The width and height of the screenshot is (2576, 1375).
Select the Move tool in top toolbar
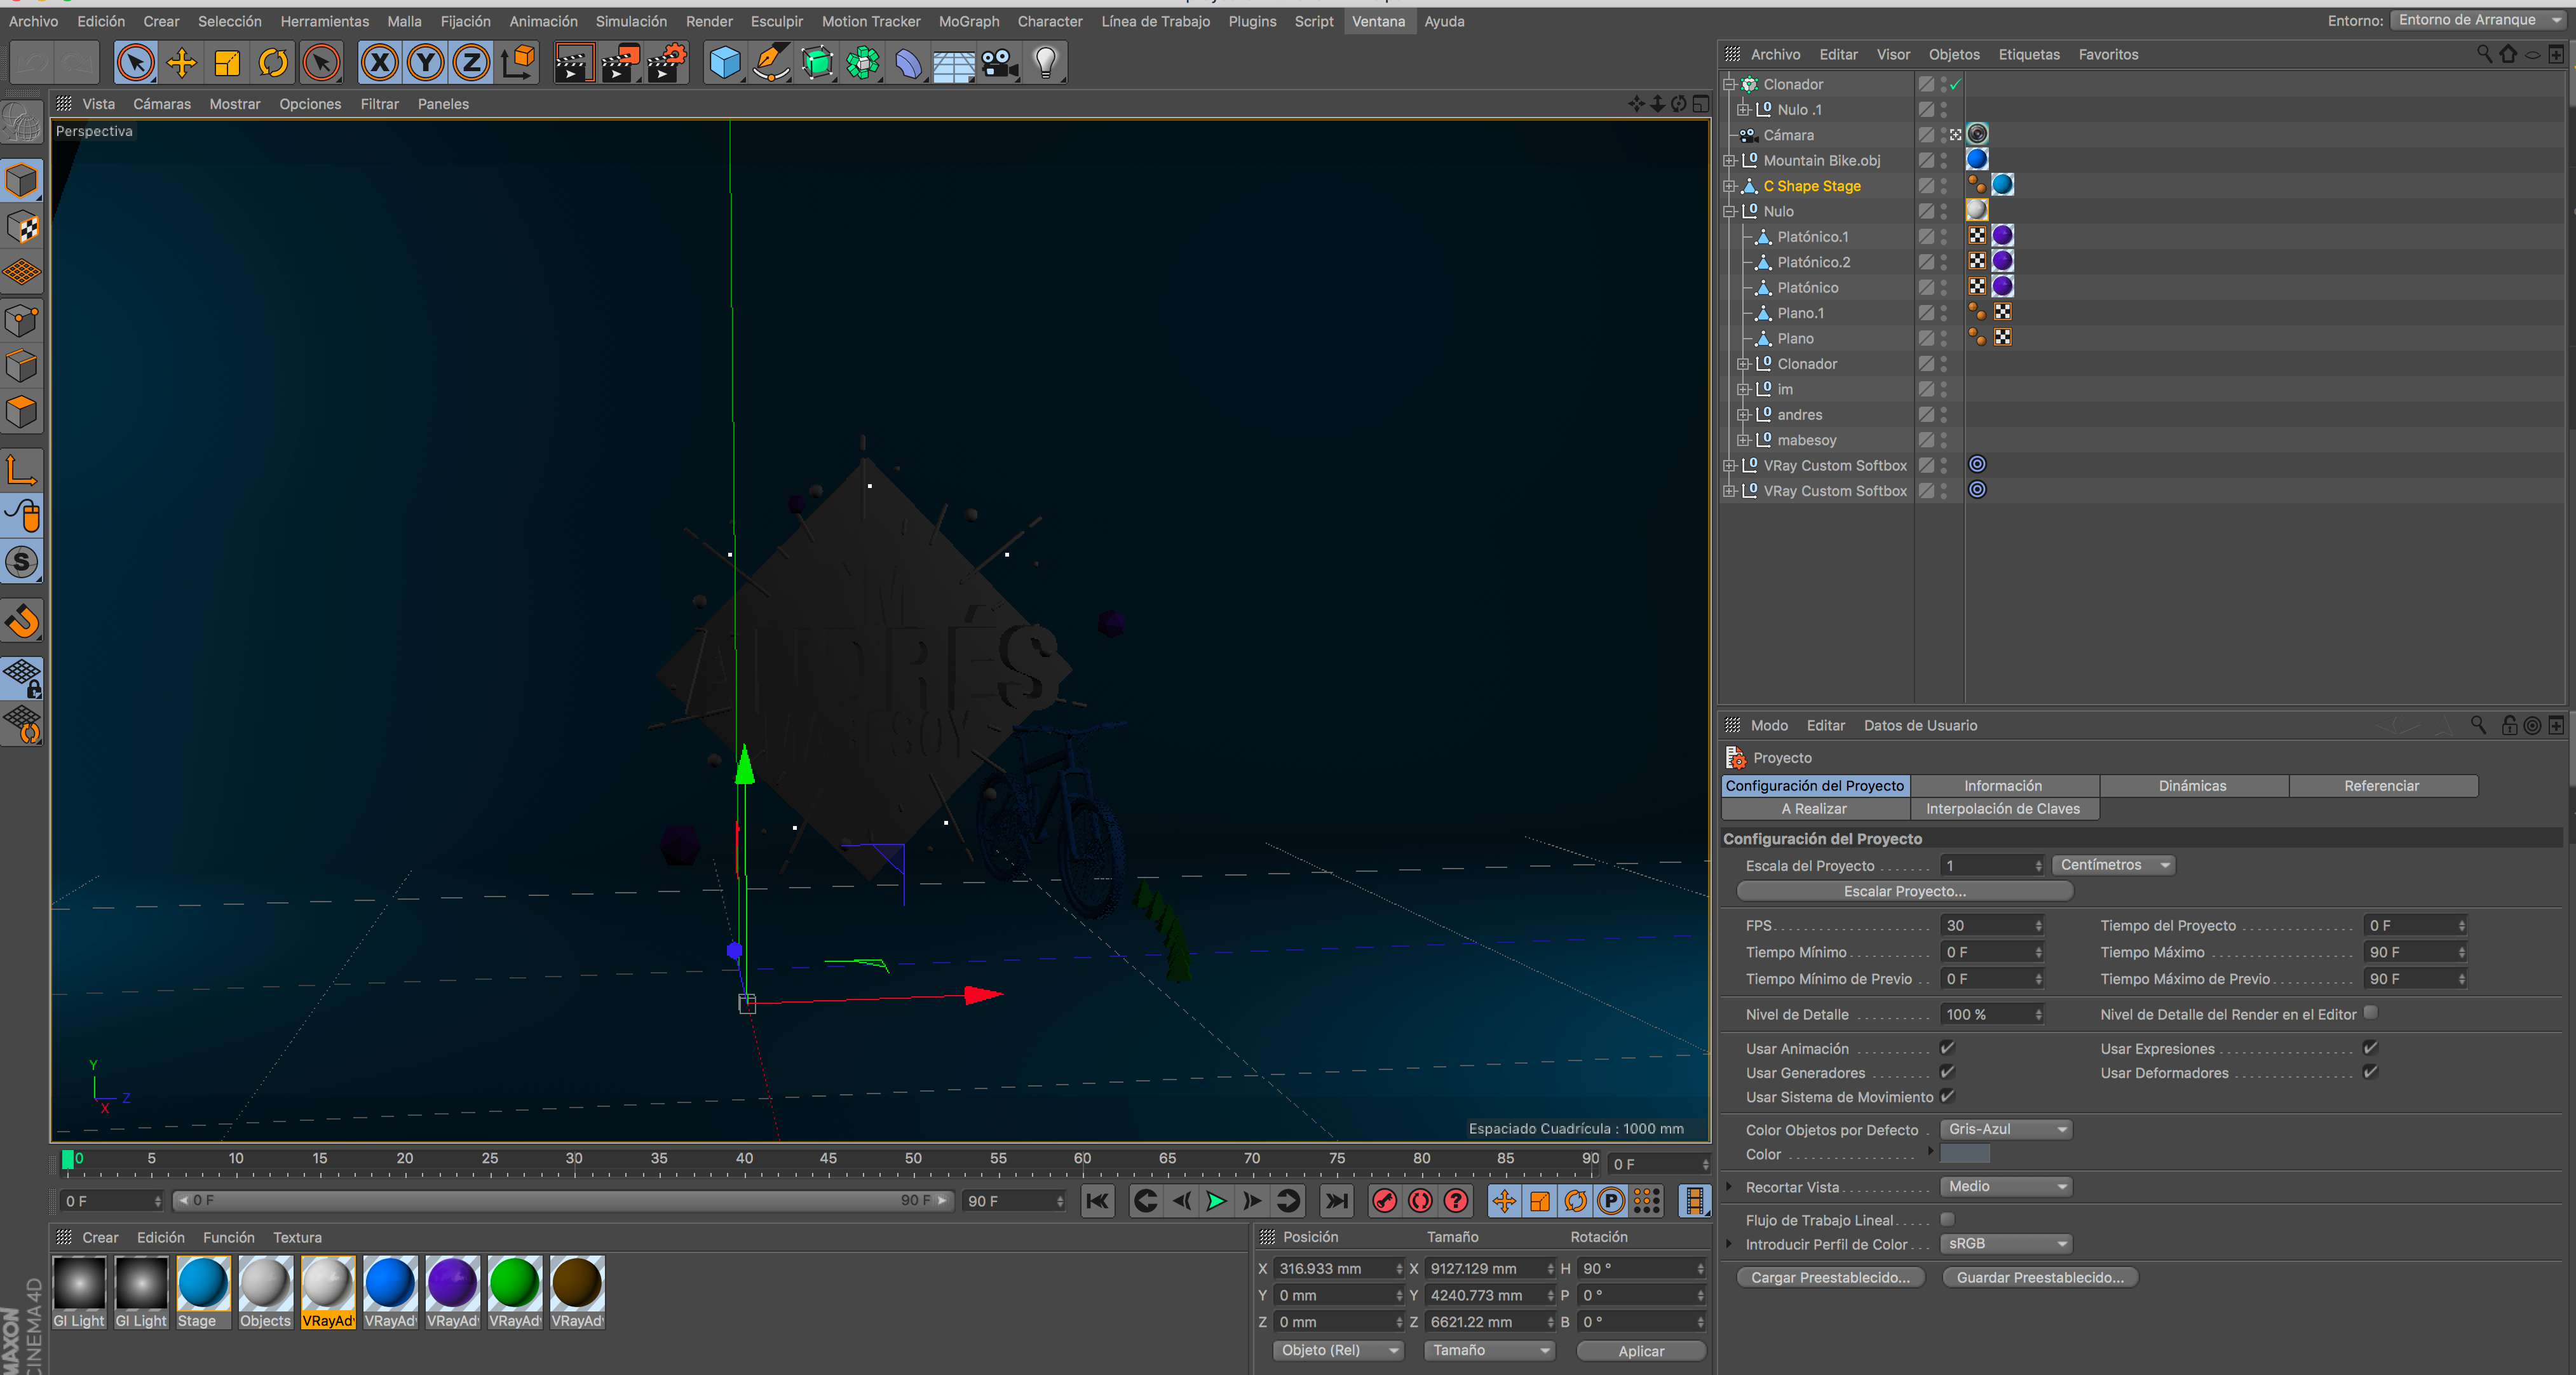[181, 63]
